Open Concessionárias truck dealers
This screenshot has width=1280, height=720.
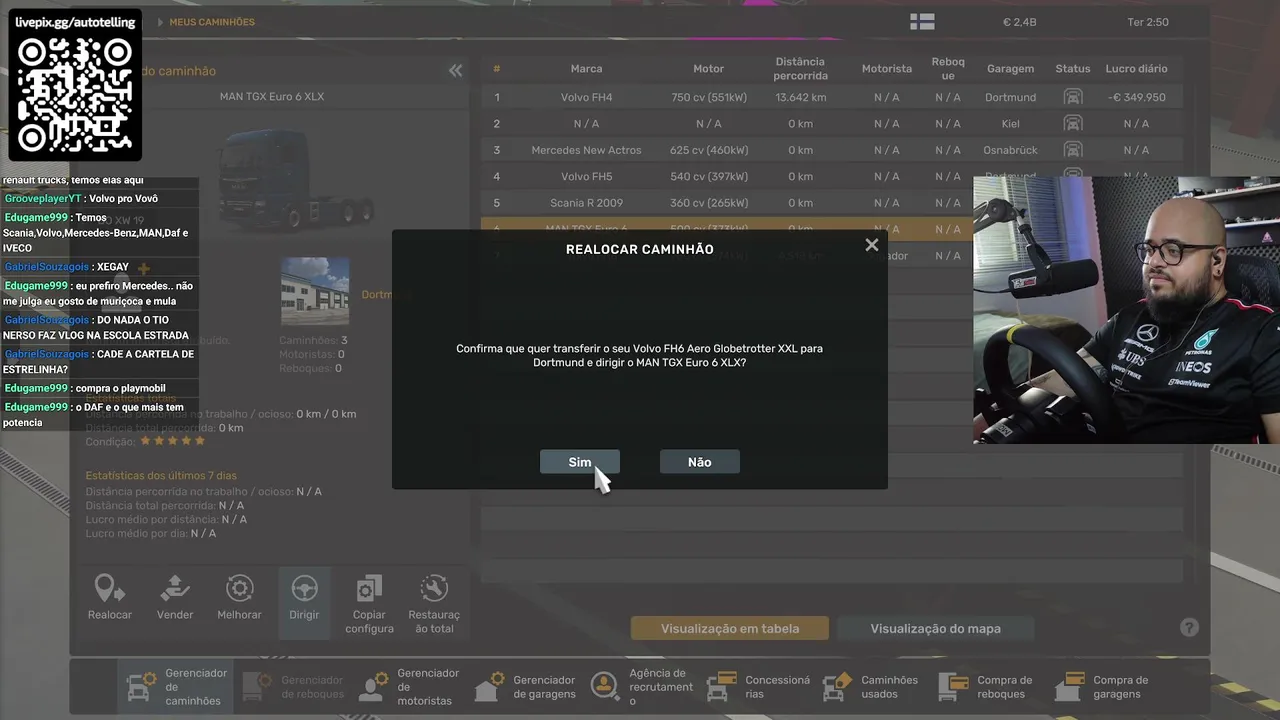pos(759,687)
